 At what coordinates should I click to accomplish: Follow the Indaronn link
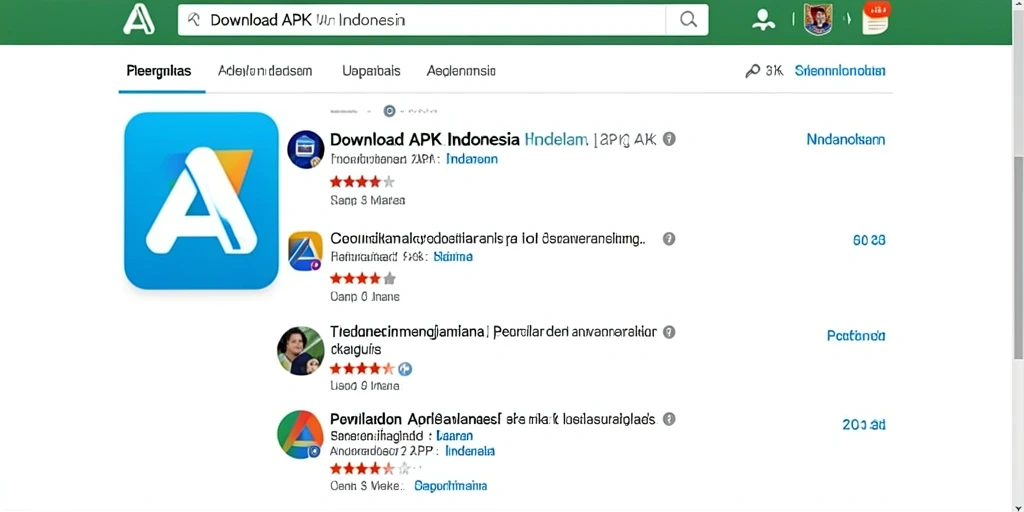coord(472,159)
